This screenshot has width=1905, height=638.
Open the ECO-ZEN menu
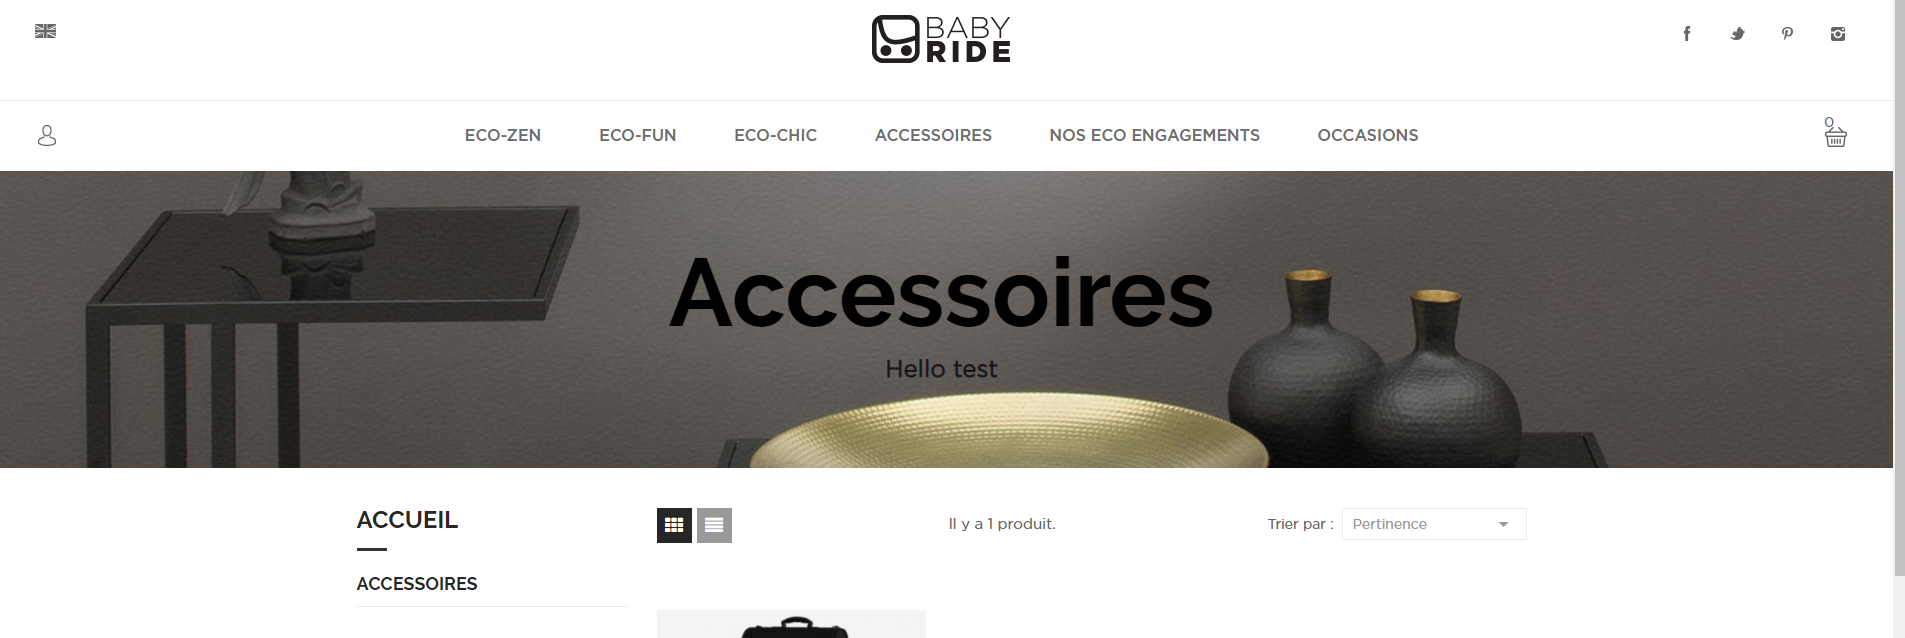click(503, 135)
